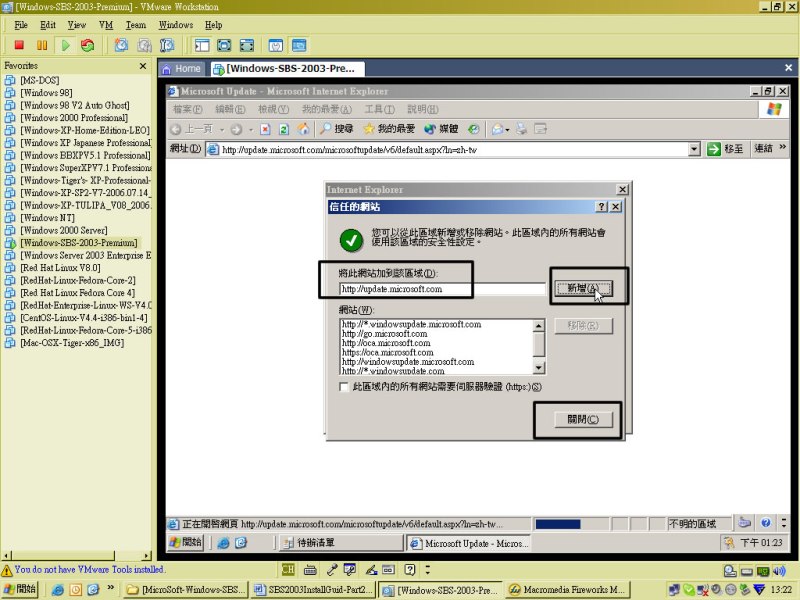Screen dimensions: 800x600
Task: Open the VMware Windows menu
Action: coord(176,25)
